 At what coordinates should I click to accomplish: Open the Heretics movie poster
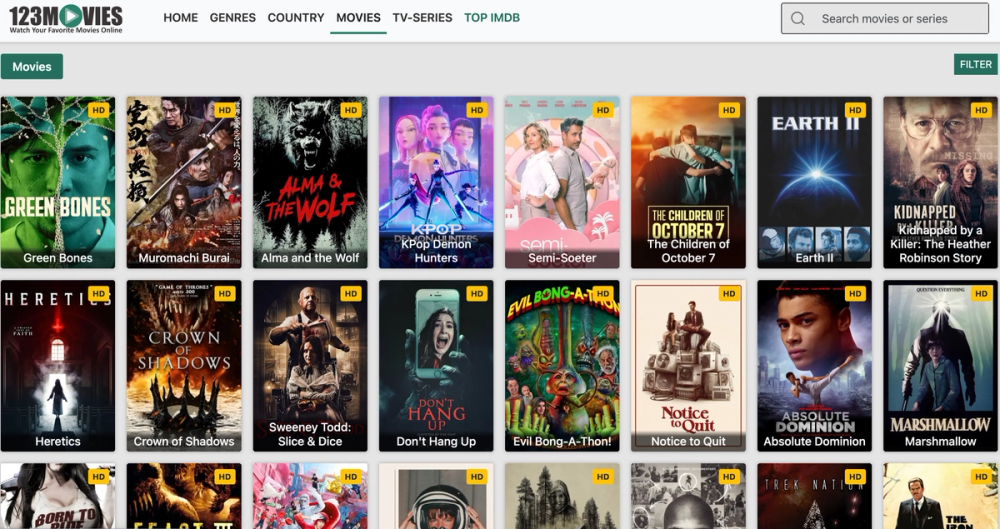point(58,366)
